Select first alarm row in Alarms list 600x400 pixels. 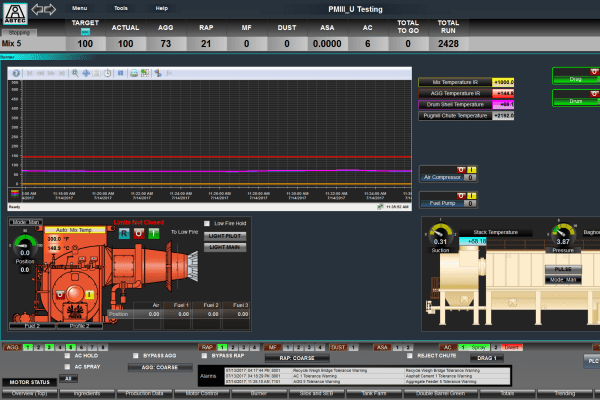[x=367, y=371]
